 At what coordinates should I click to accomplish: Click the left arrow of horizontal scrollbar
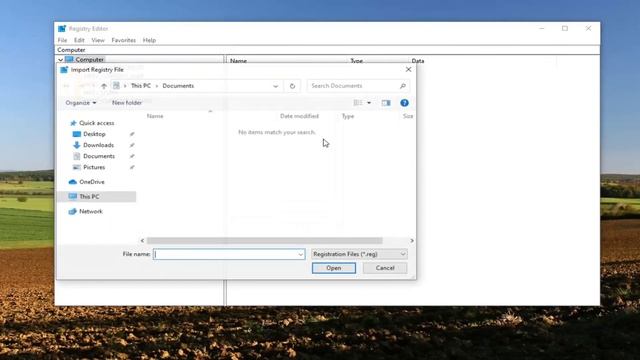[x=142, y=241]
